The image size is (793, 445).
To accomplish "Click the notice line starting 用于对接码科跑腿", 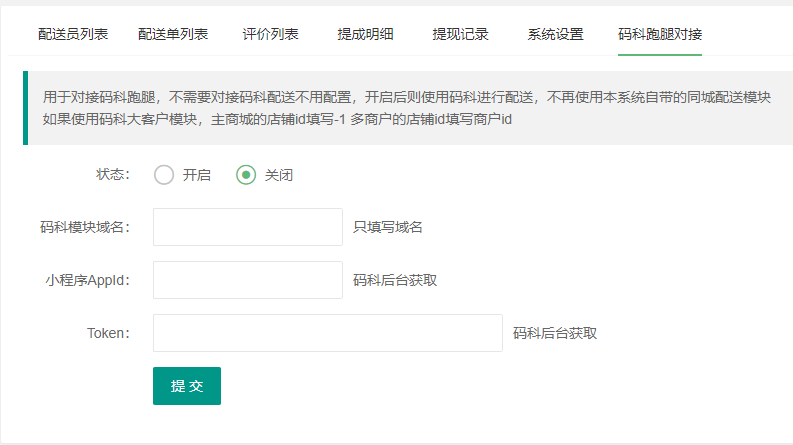I will coord(407,97).
